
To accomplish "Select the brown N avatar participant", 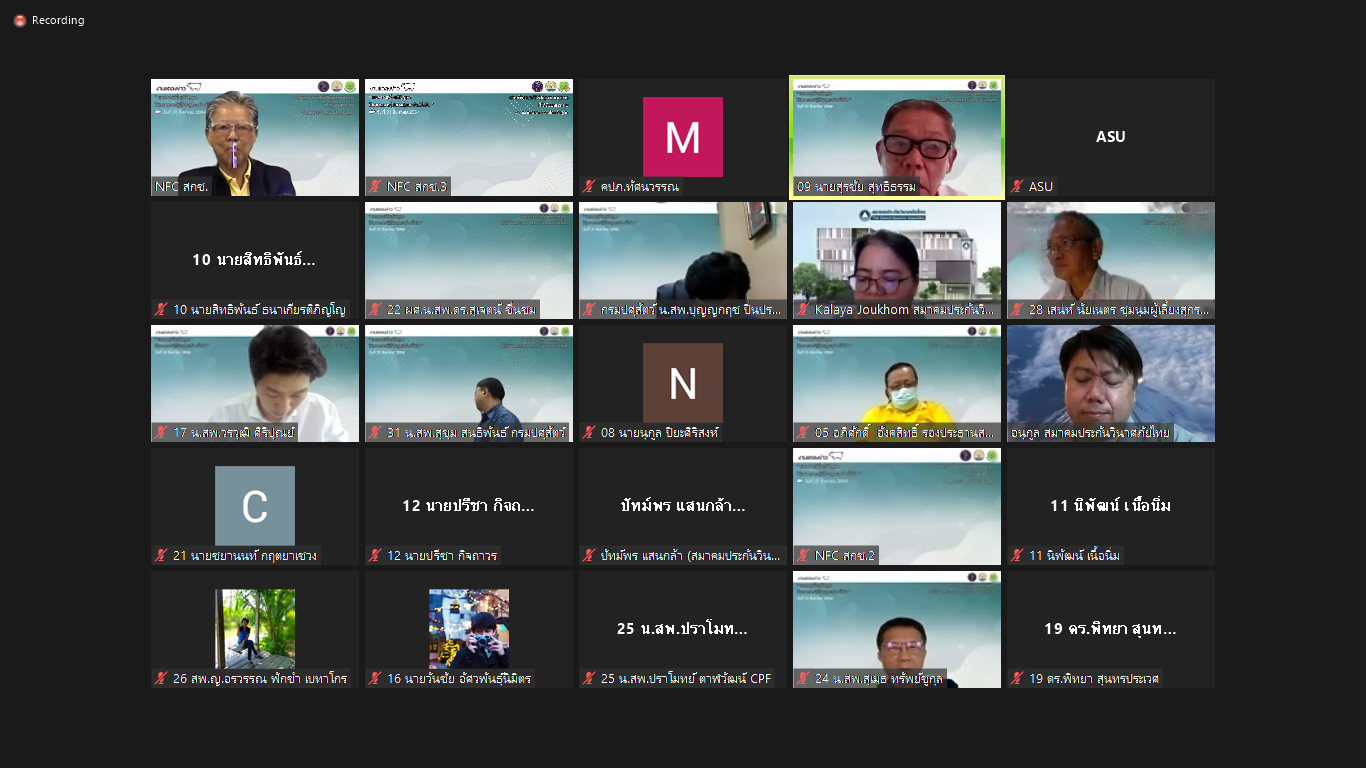I will [683, 383].
